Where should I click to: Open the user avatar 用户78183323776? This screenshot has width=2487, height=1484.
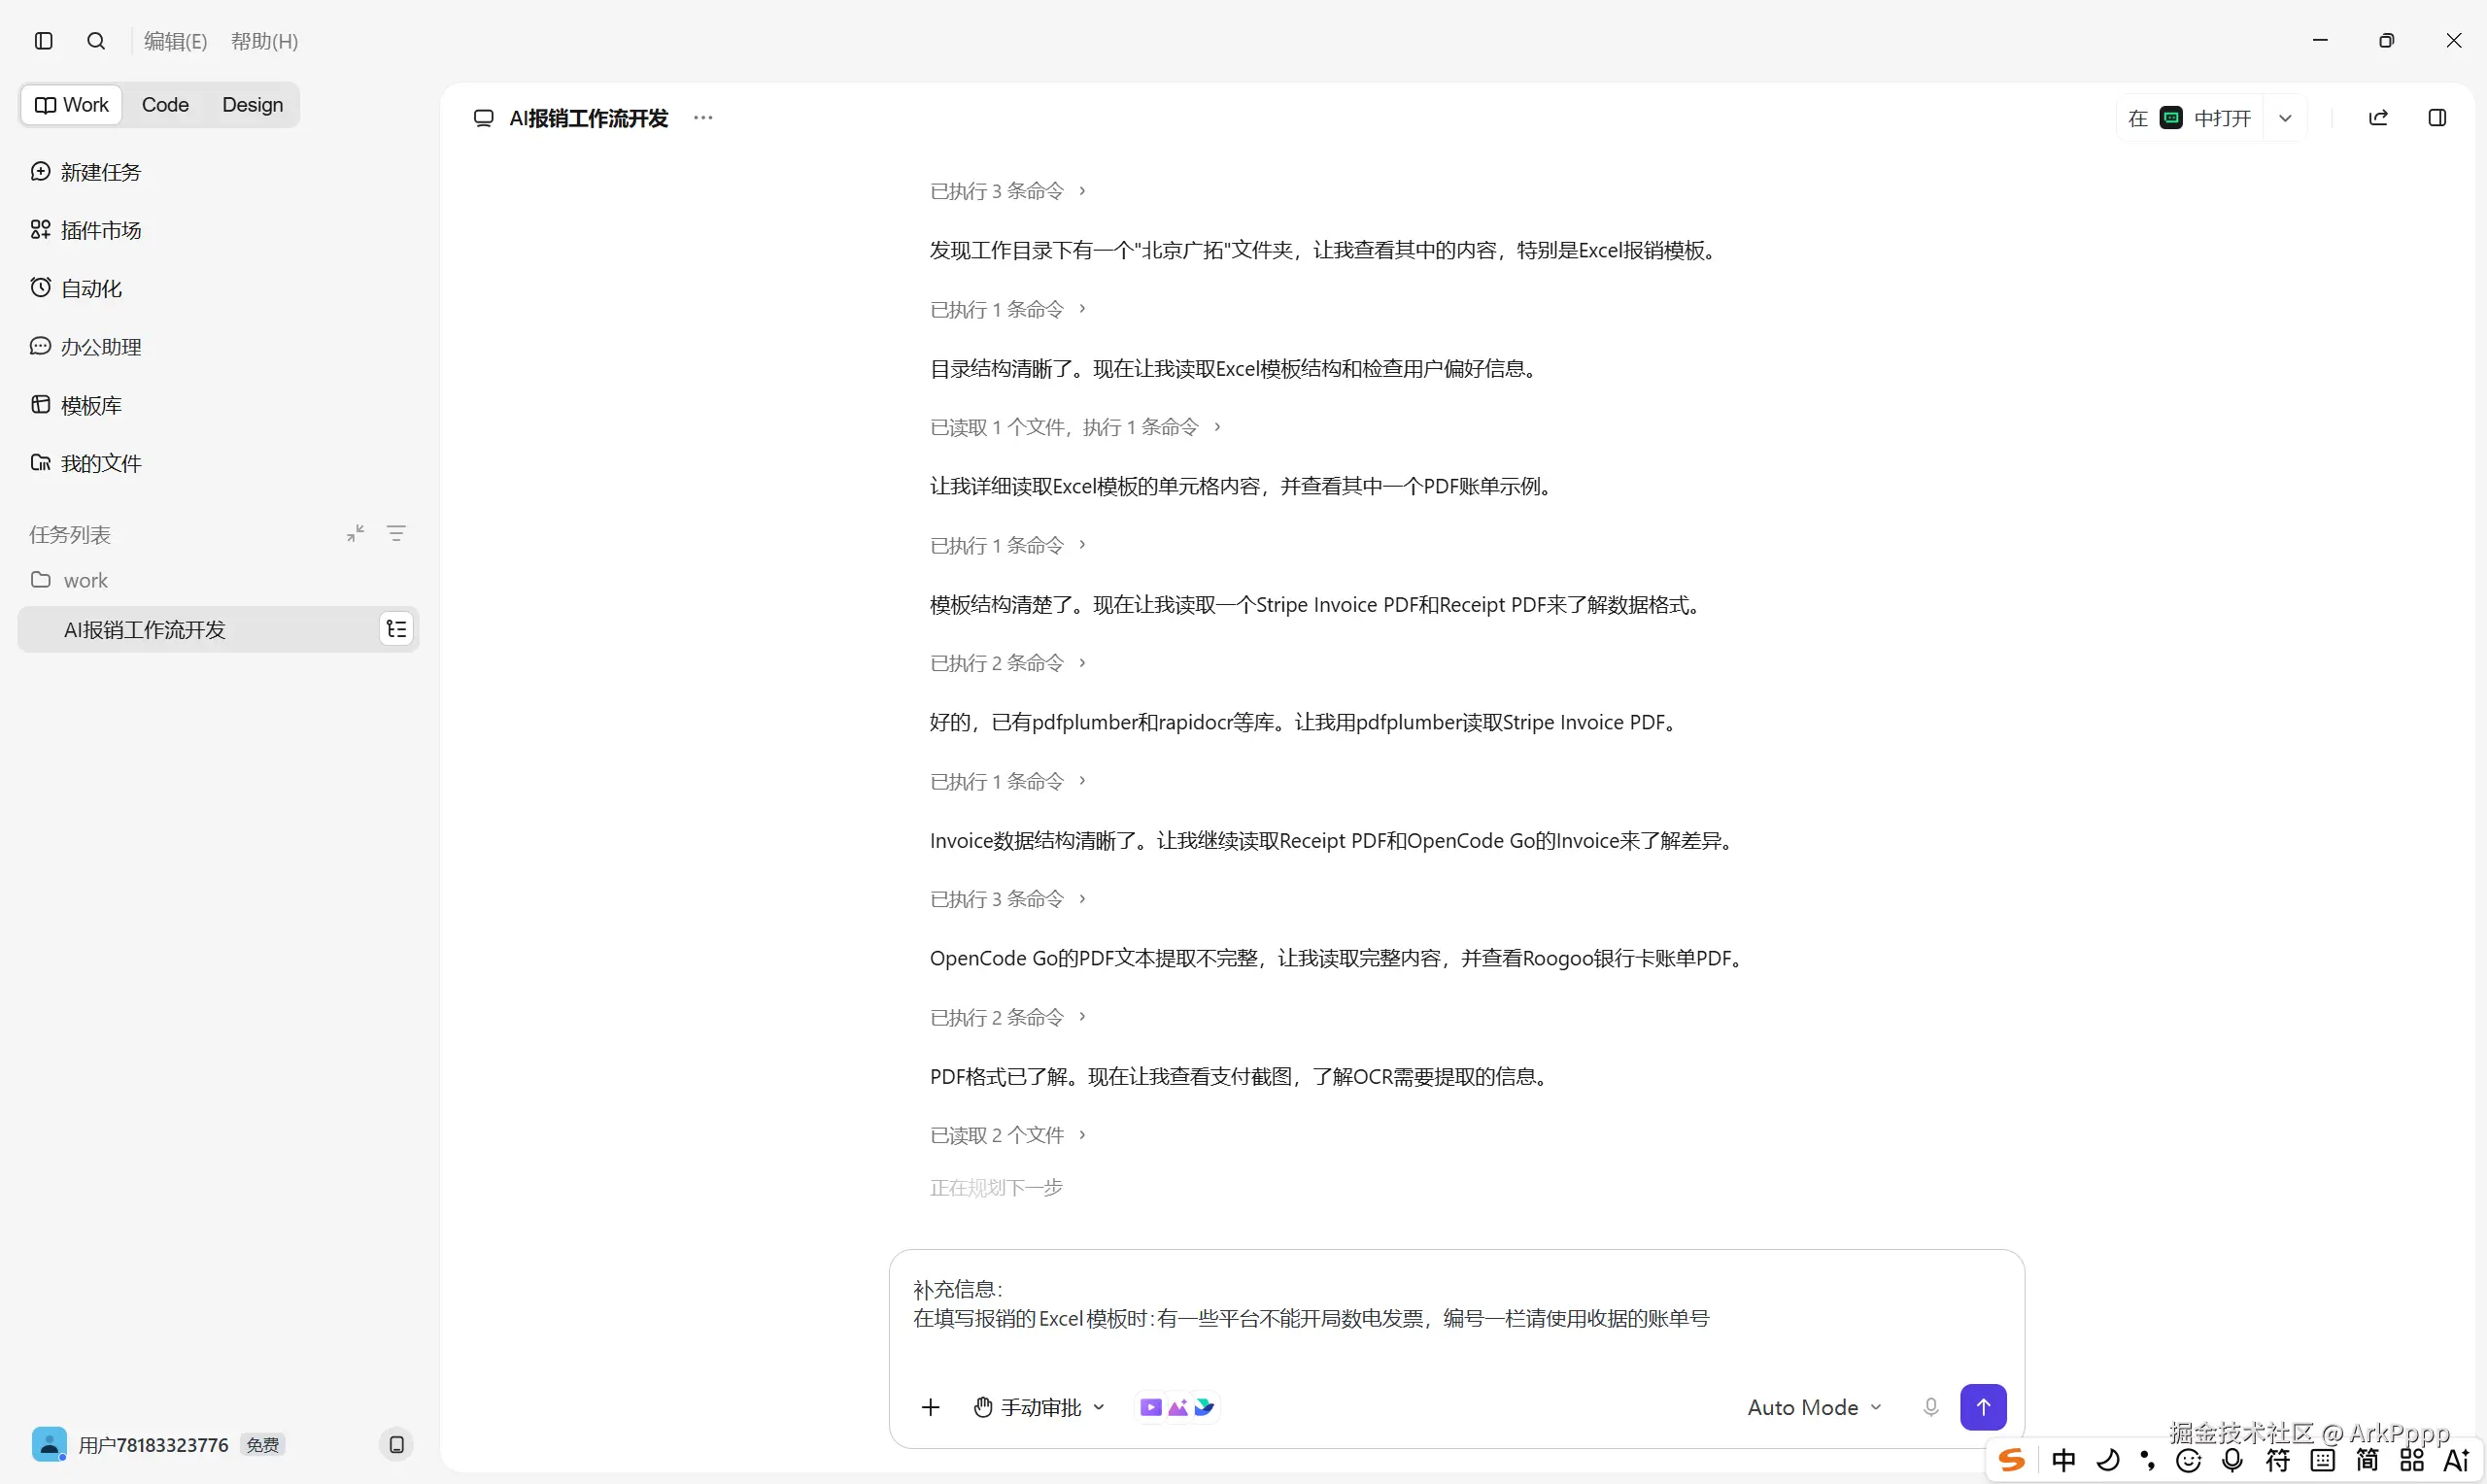[49, 1444]
